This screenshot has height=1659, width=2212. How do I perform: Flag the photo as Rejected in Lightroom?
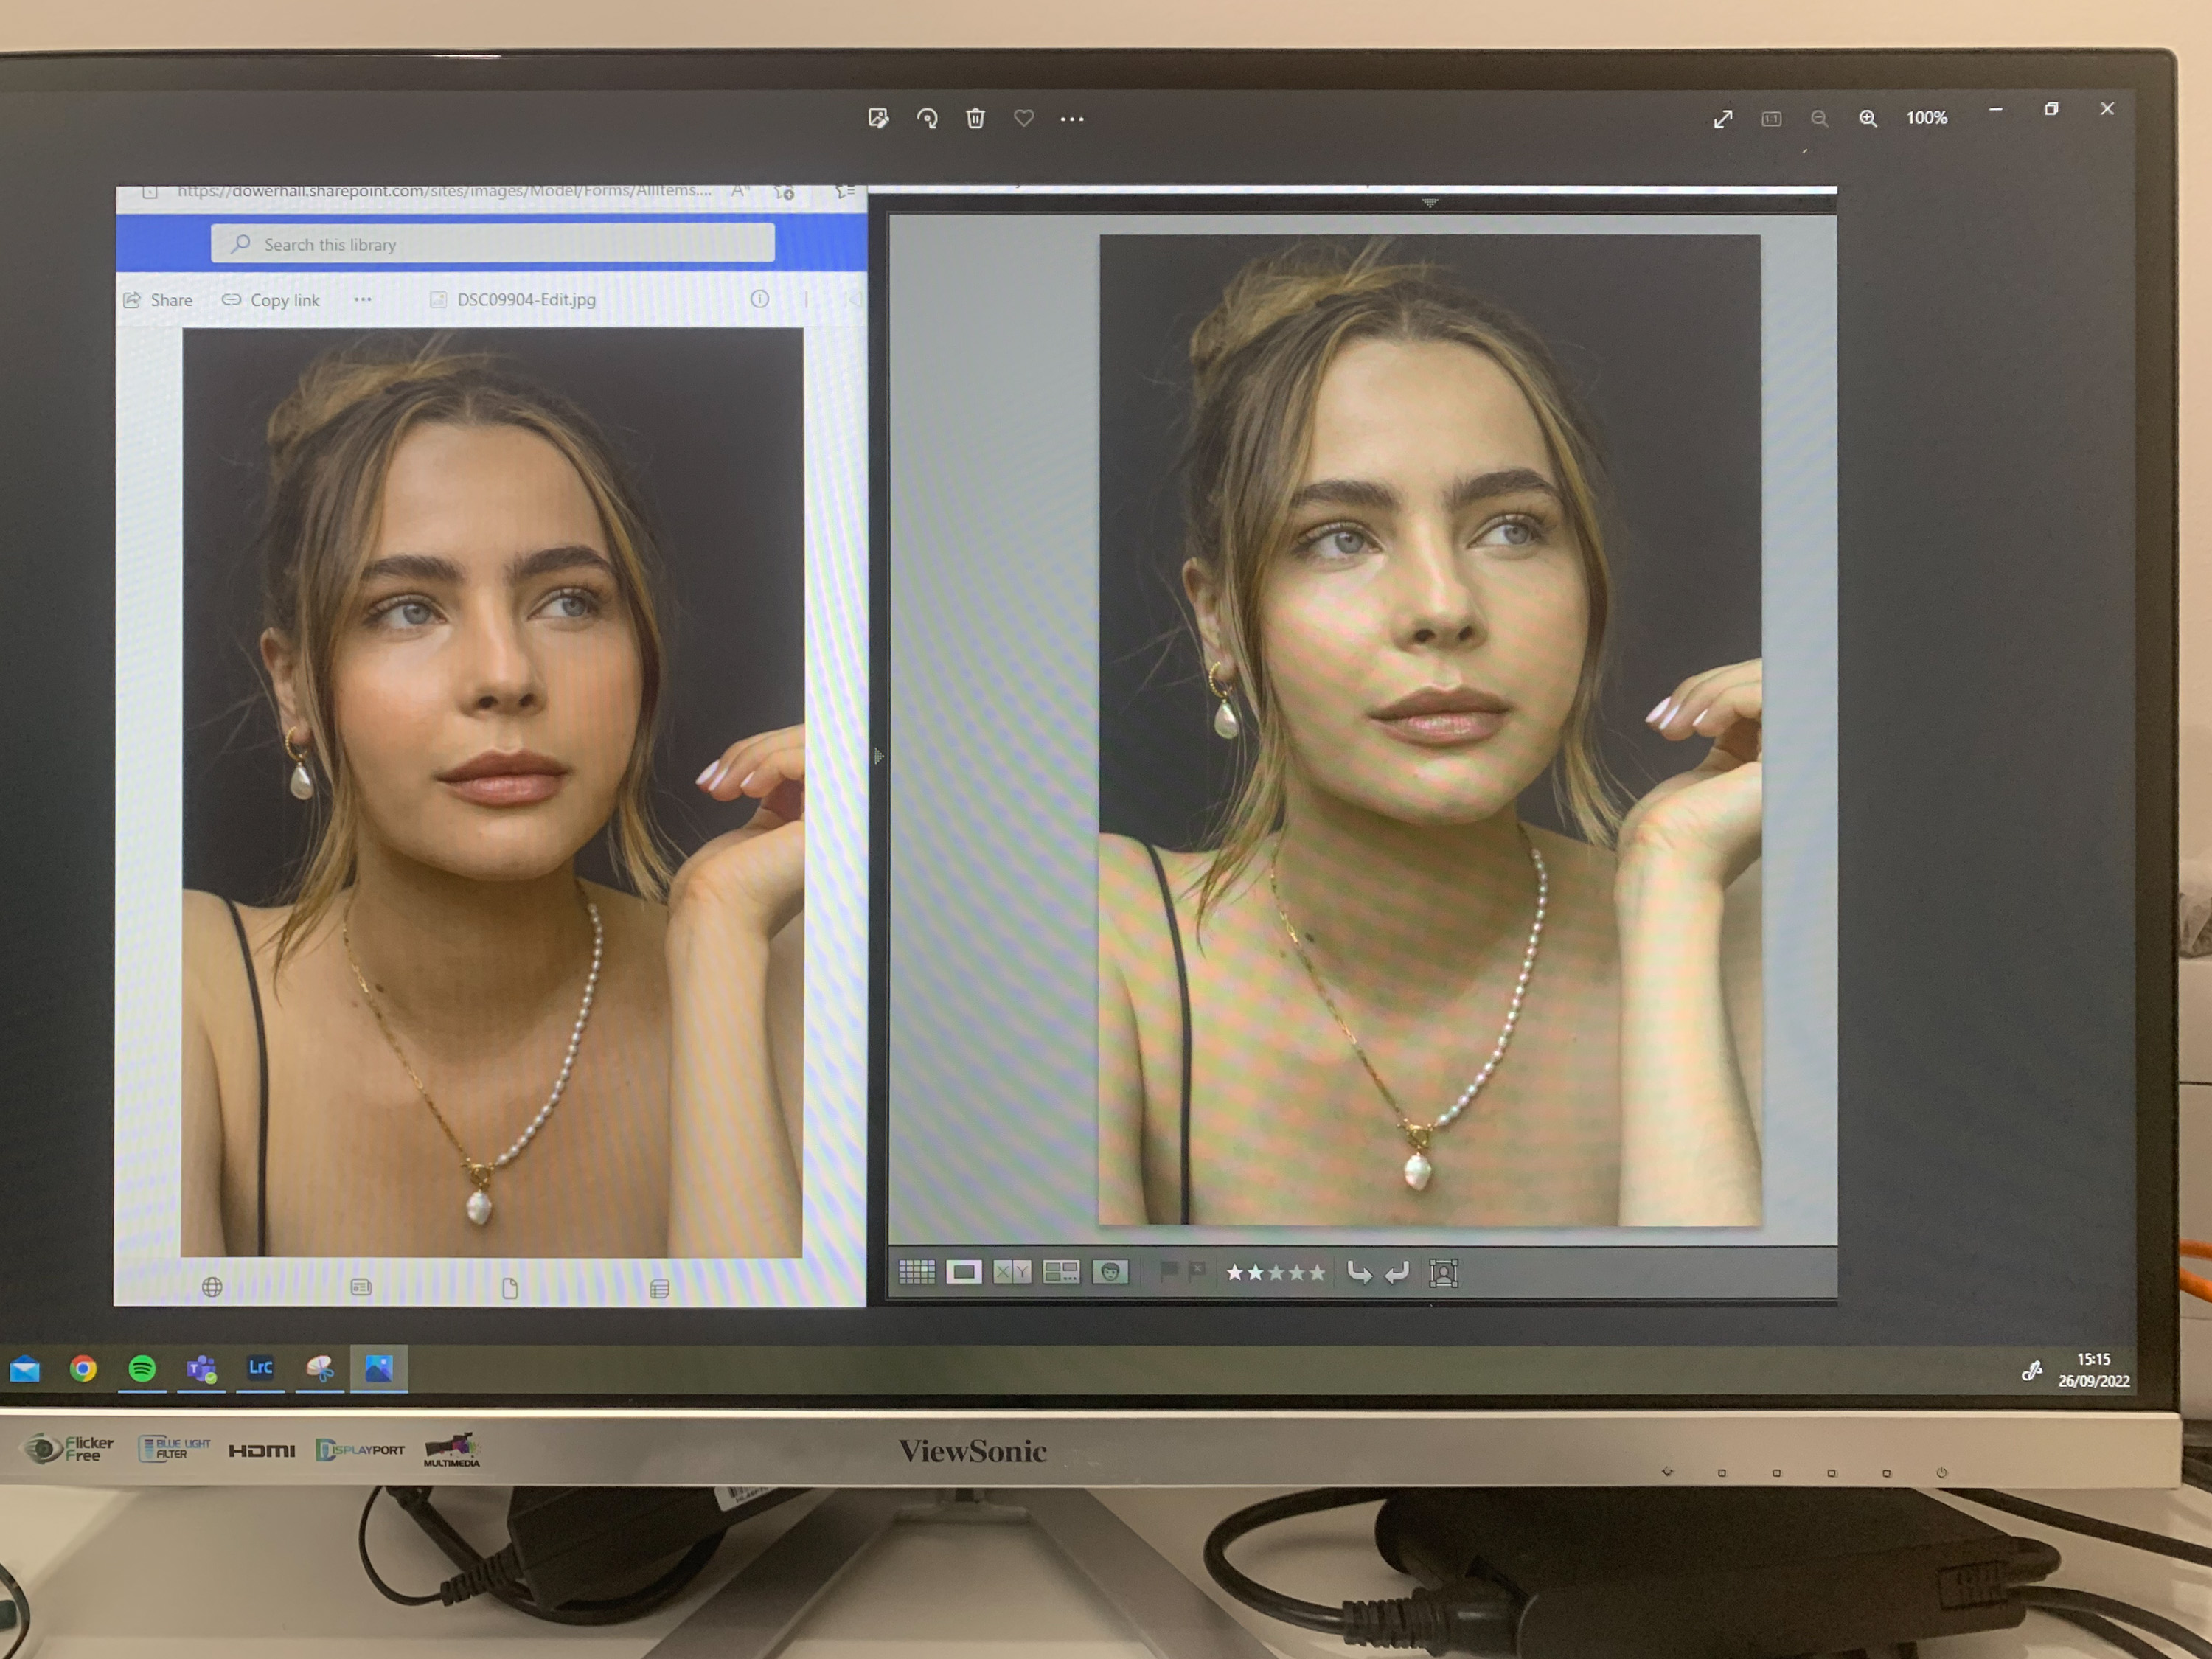pyautogui.click(x=1197, y=1271)
